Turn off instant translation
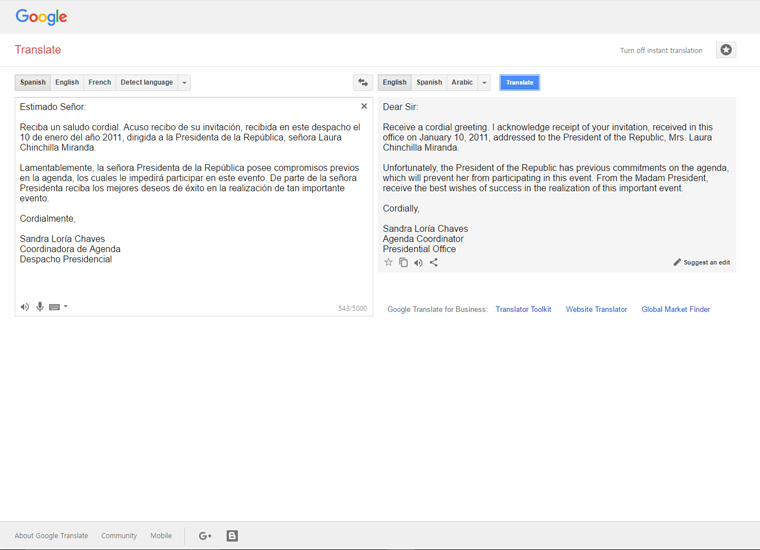The width and height of the screenshot is (760, 550). (661, 50)
